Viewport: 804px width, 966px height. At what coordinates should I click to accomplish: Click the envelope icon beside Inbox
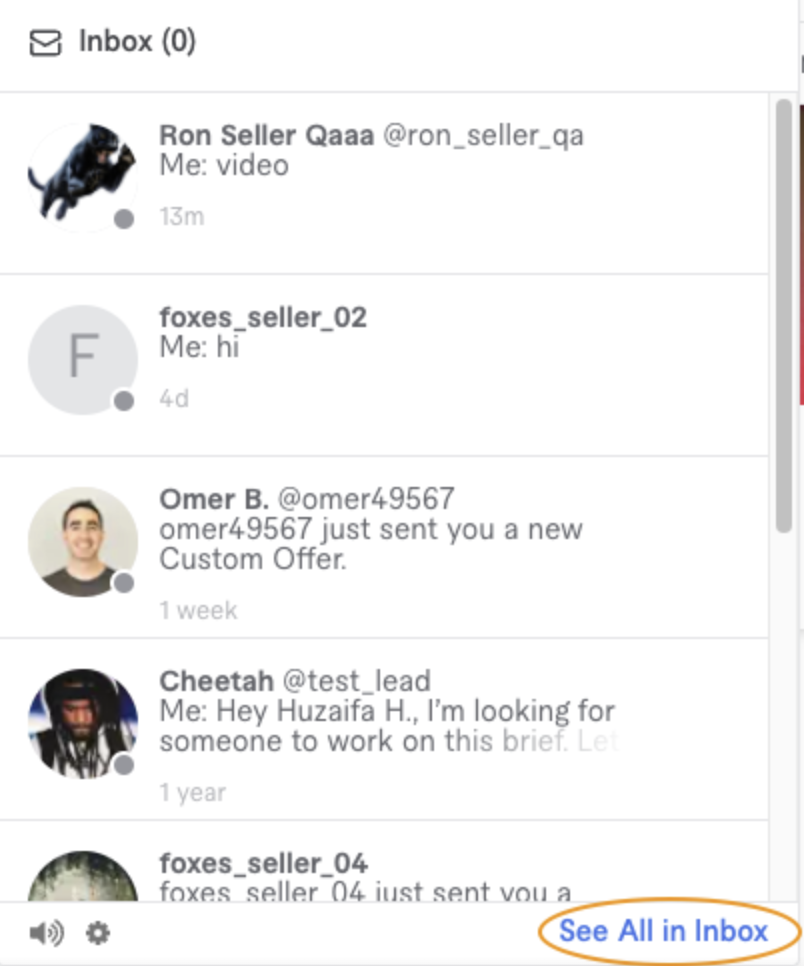point(46,42)
